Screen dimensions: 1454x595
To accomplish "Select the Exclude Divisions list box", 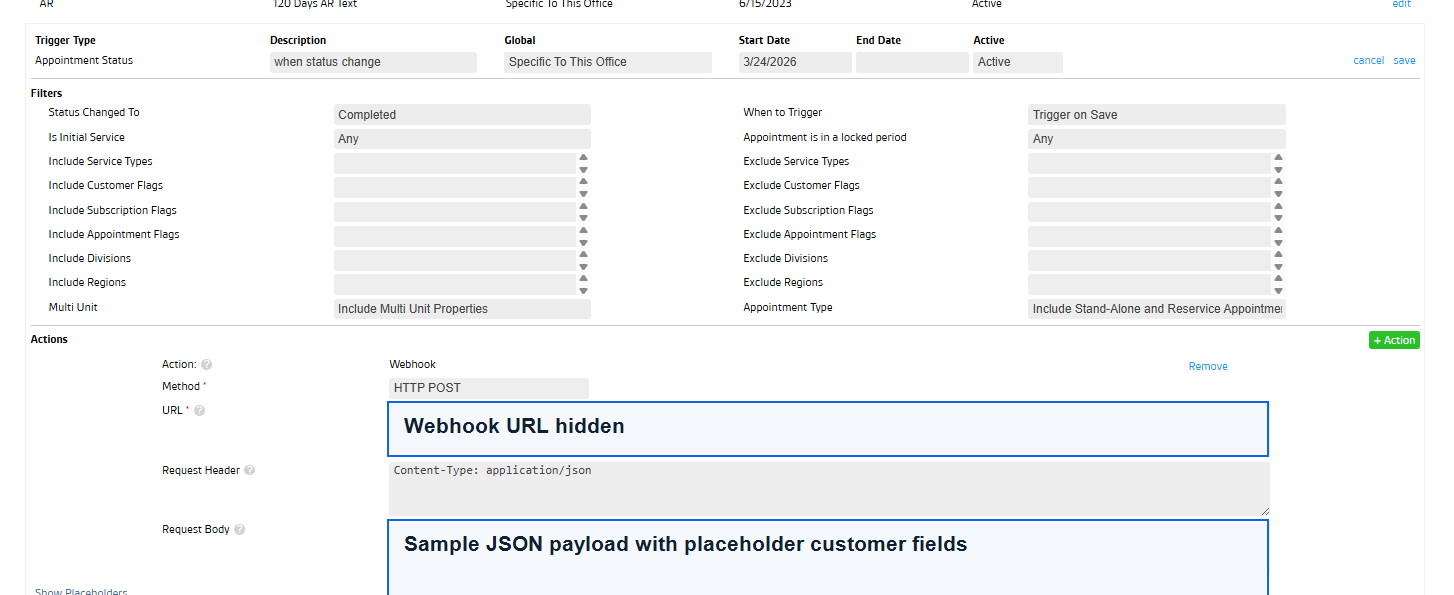I will coord(1150,260).
